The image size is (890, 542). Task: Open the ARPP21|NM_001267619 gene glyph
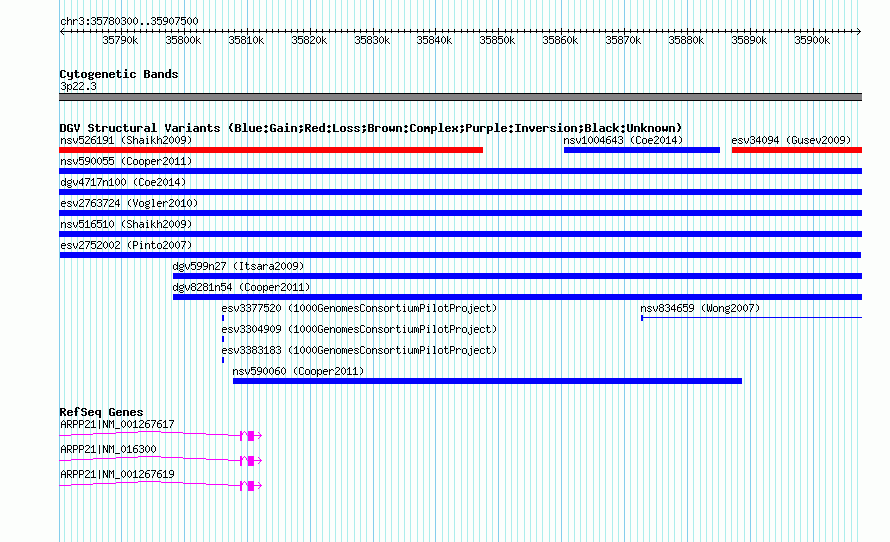click(x=161, y=485)
